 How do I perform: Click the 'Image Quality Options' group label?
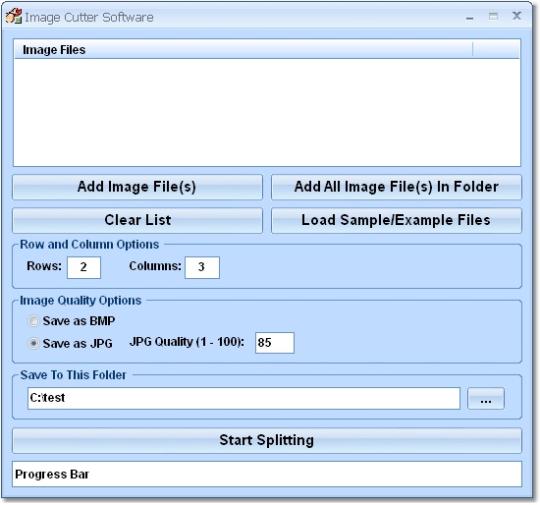(81, 301)
